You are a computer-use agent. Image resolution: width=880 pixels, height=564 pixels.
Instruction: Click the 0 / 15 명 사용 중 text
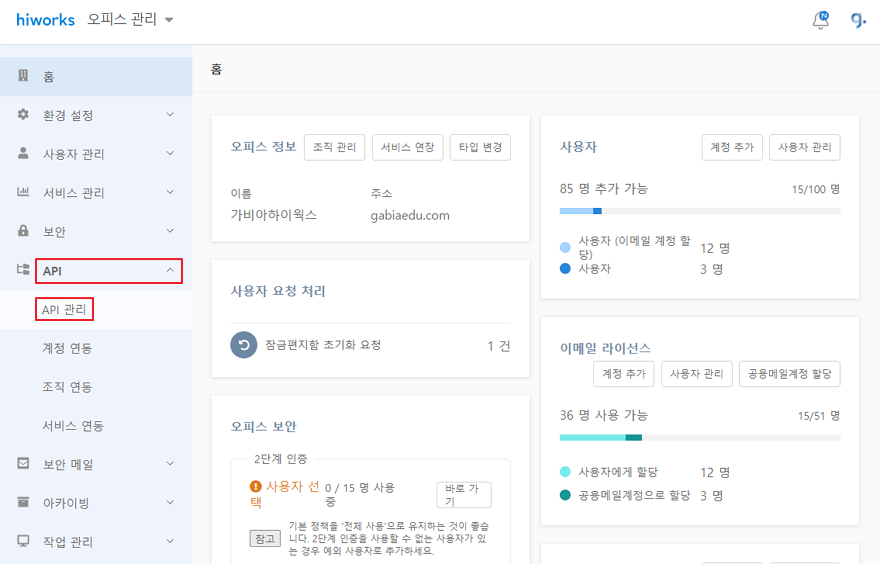pos(360,494)
